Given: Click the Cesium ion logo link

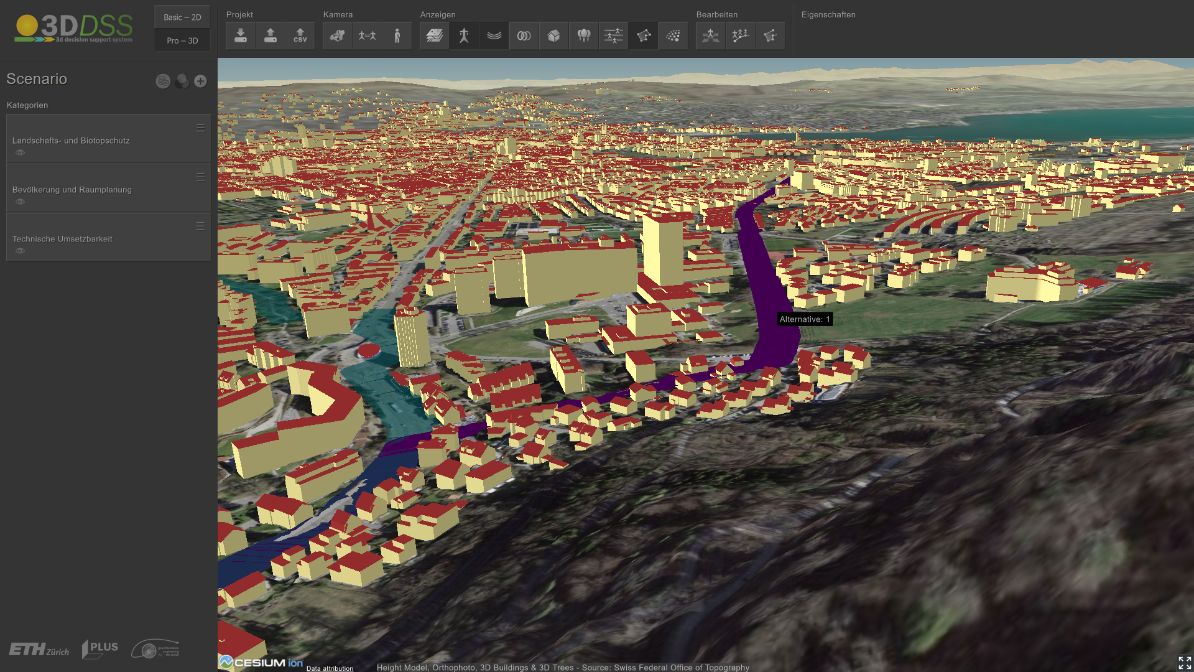Looking at the screenshot, I should tap(261, 662).
